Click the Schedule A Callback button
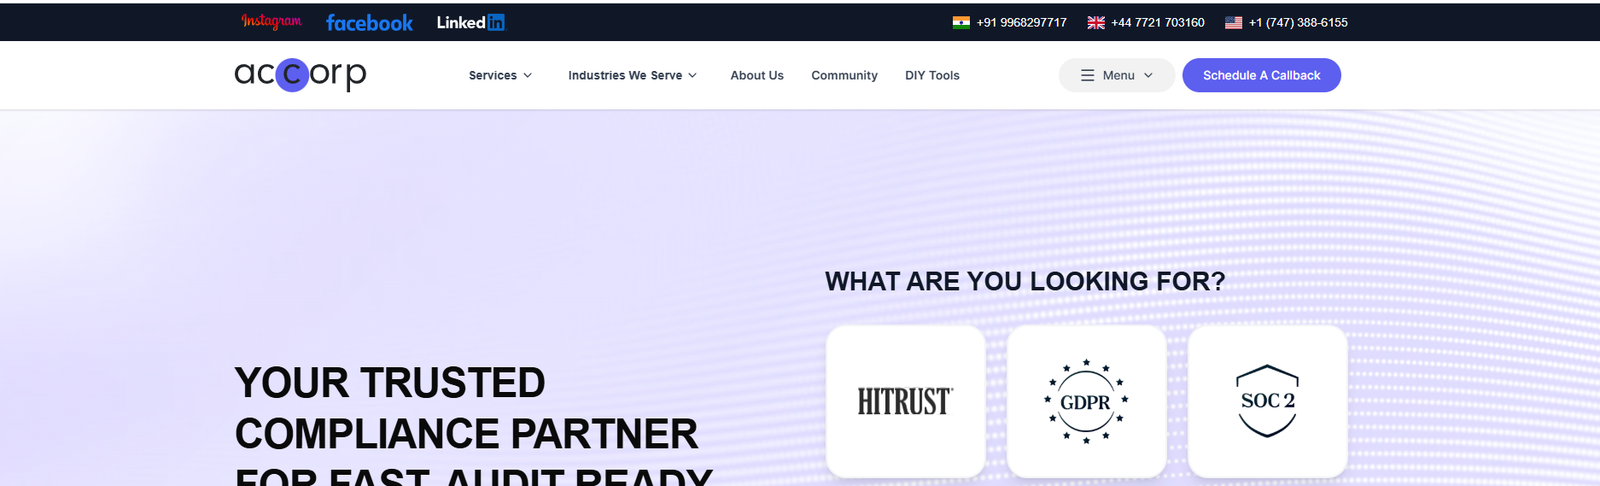The image size is (1600, 486). 1261,75
